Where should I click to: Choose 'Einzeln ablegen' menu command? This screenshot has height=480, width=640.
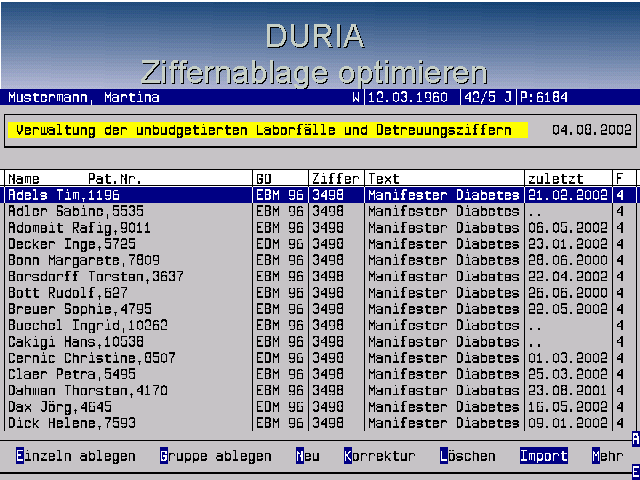pyautogui.click(x=76, y=456)
